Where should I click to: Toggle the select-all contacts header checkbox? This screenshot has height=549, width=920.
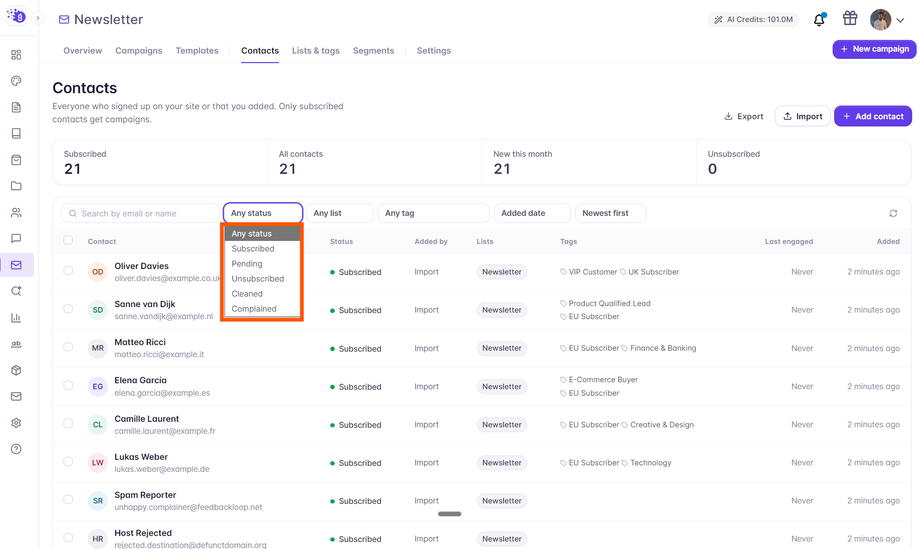click(68, 240)
